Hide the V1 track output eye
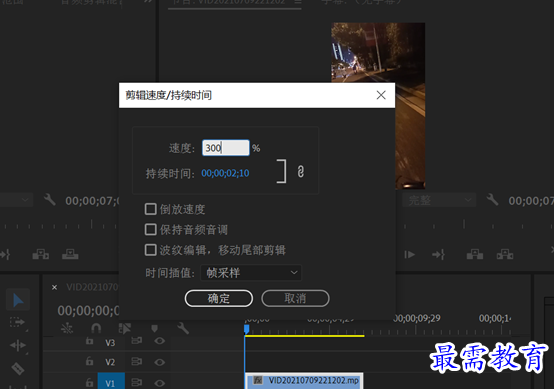This screenshot has height=389, width=554. pyautogui.click(x=159, y=383)
